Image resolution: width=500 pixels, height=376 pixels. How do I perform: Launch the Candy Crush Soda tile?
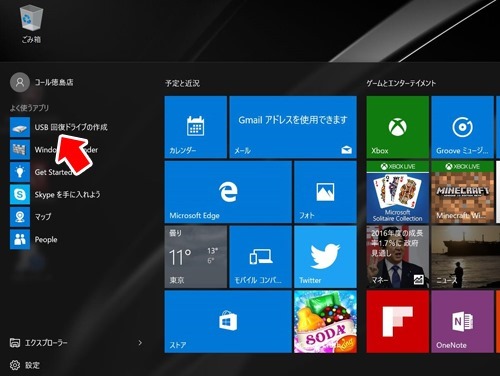click(325, 322)
